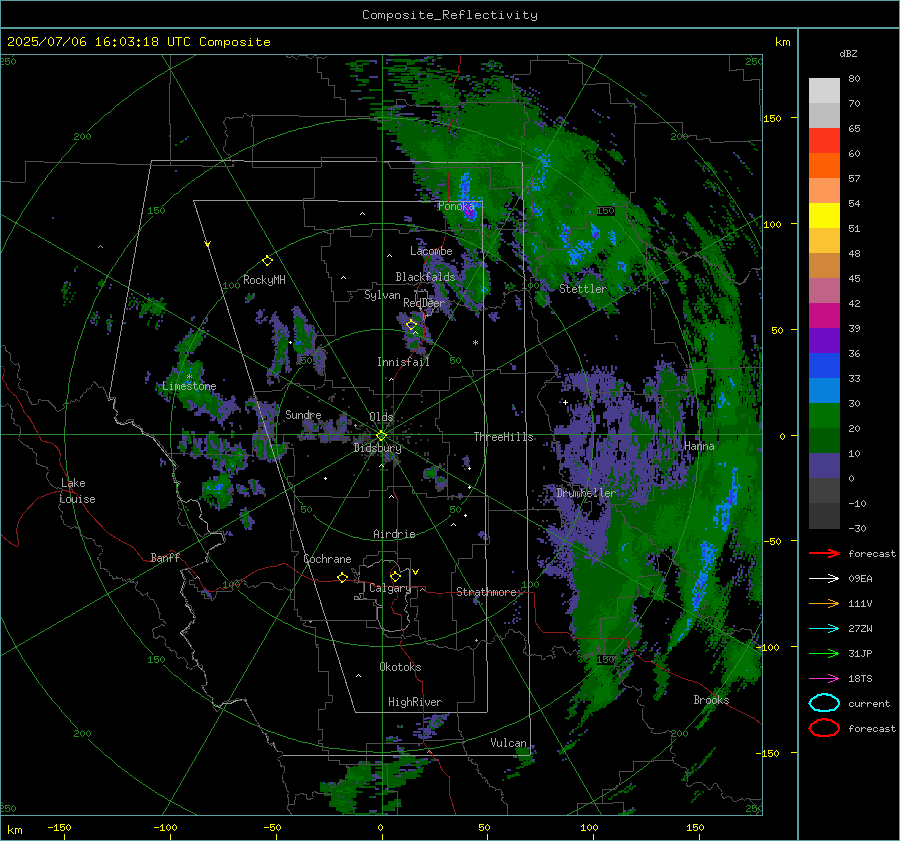Select the 0 dBZ purple-blue color swatch
Image resolution: width=900 pixels, height=841 pixels.
(x=824, y=465)
